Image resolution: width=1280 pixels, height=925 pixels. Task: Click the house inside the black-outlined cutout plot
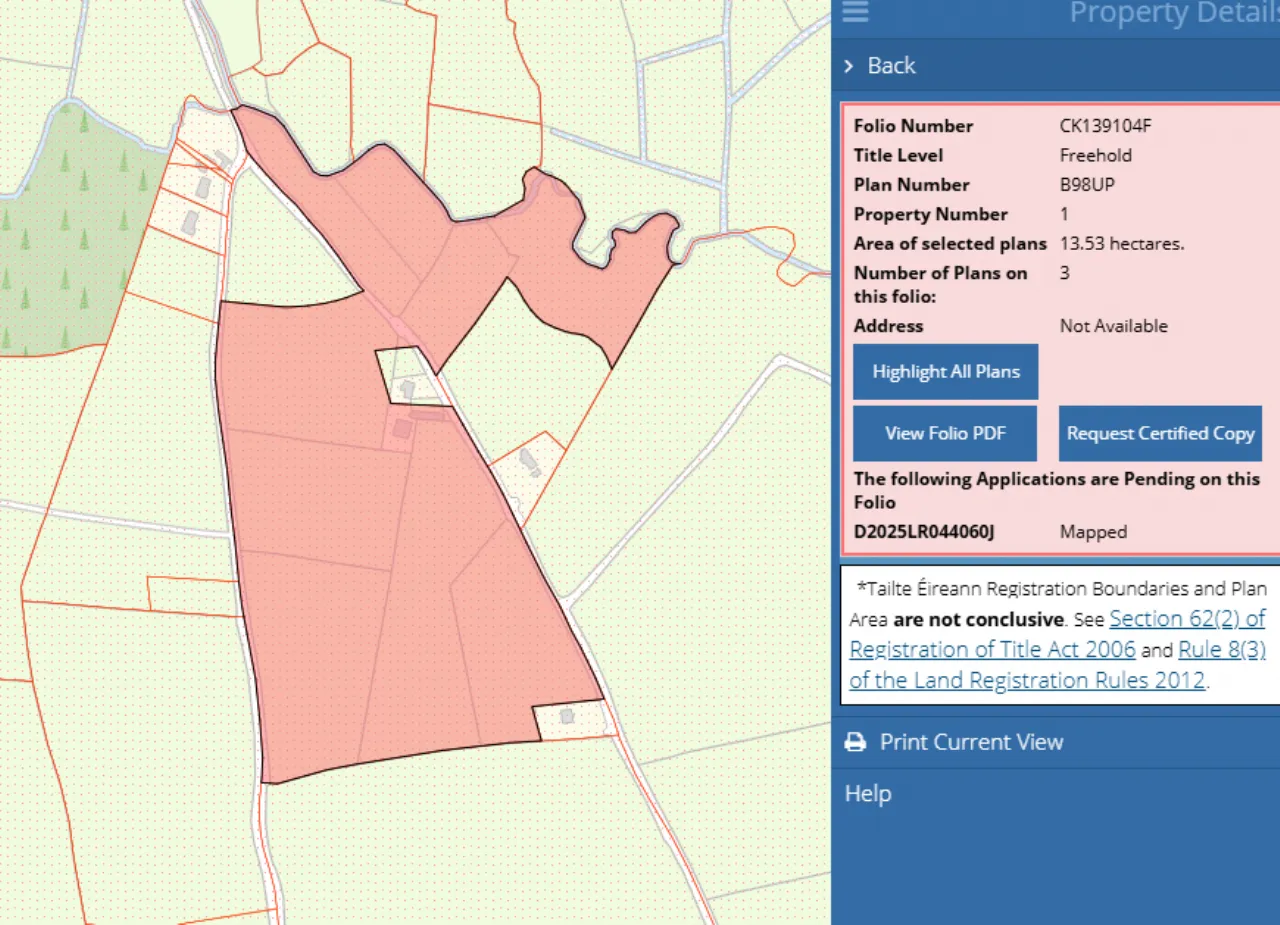pyautogui.click(x=407, y=387)
